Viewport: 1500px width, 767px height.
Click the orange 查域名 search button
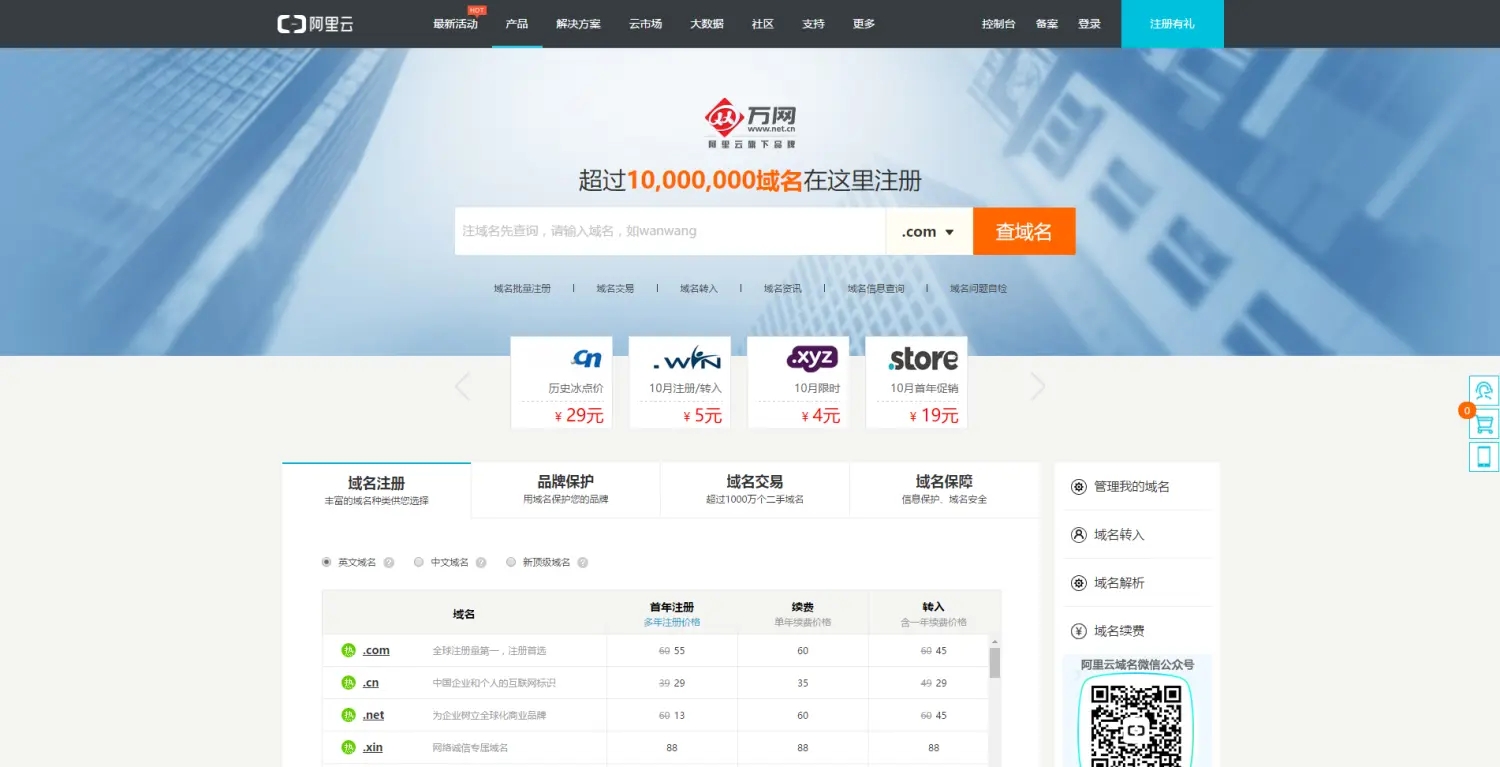tap(1024, 231)
